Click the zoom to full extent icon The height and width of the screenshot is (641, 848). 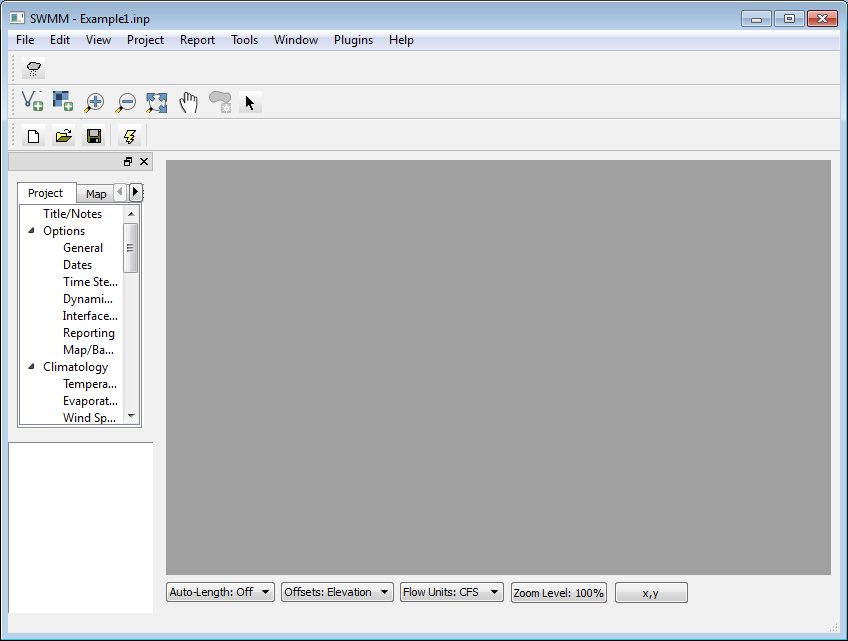(157, 102)
